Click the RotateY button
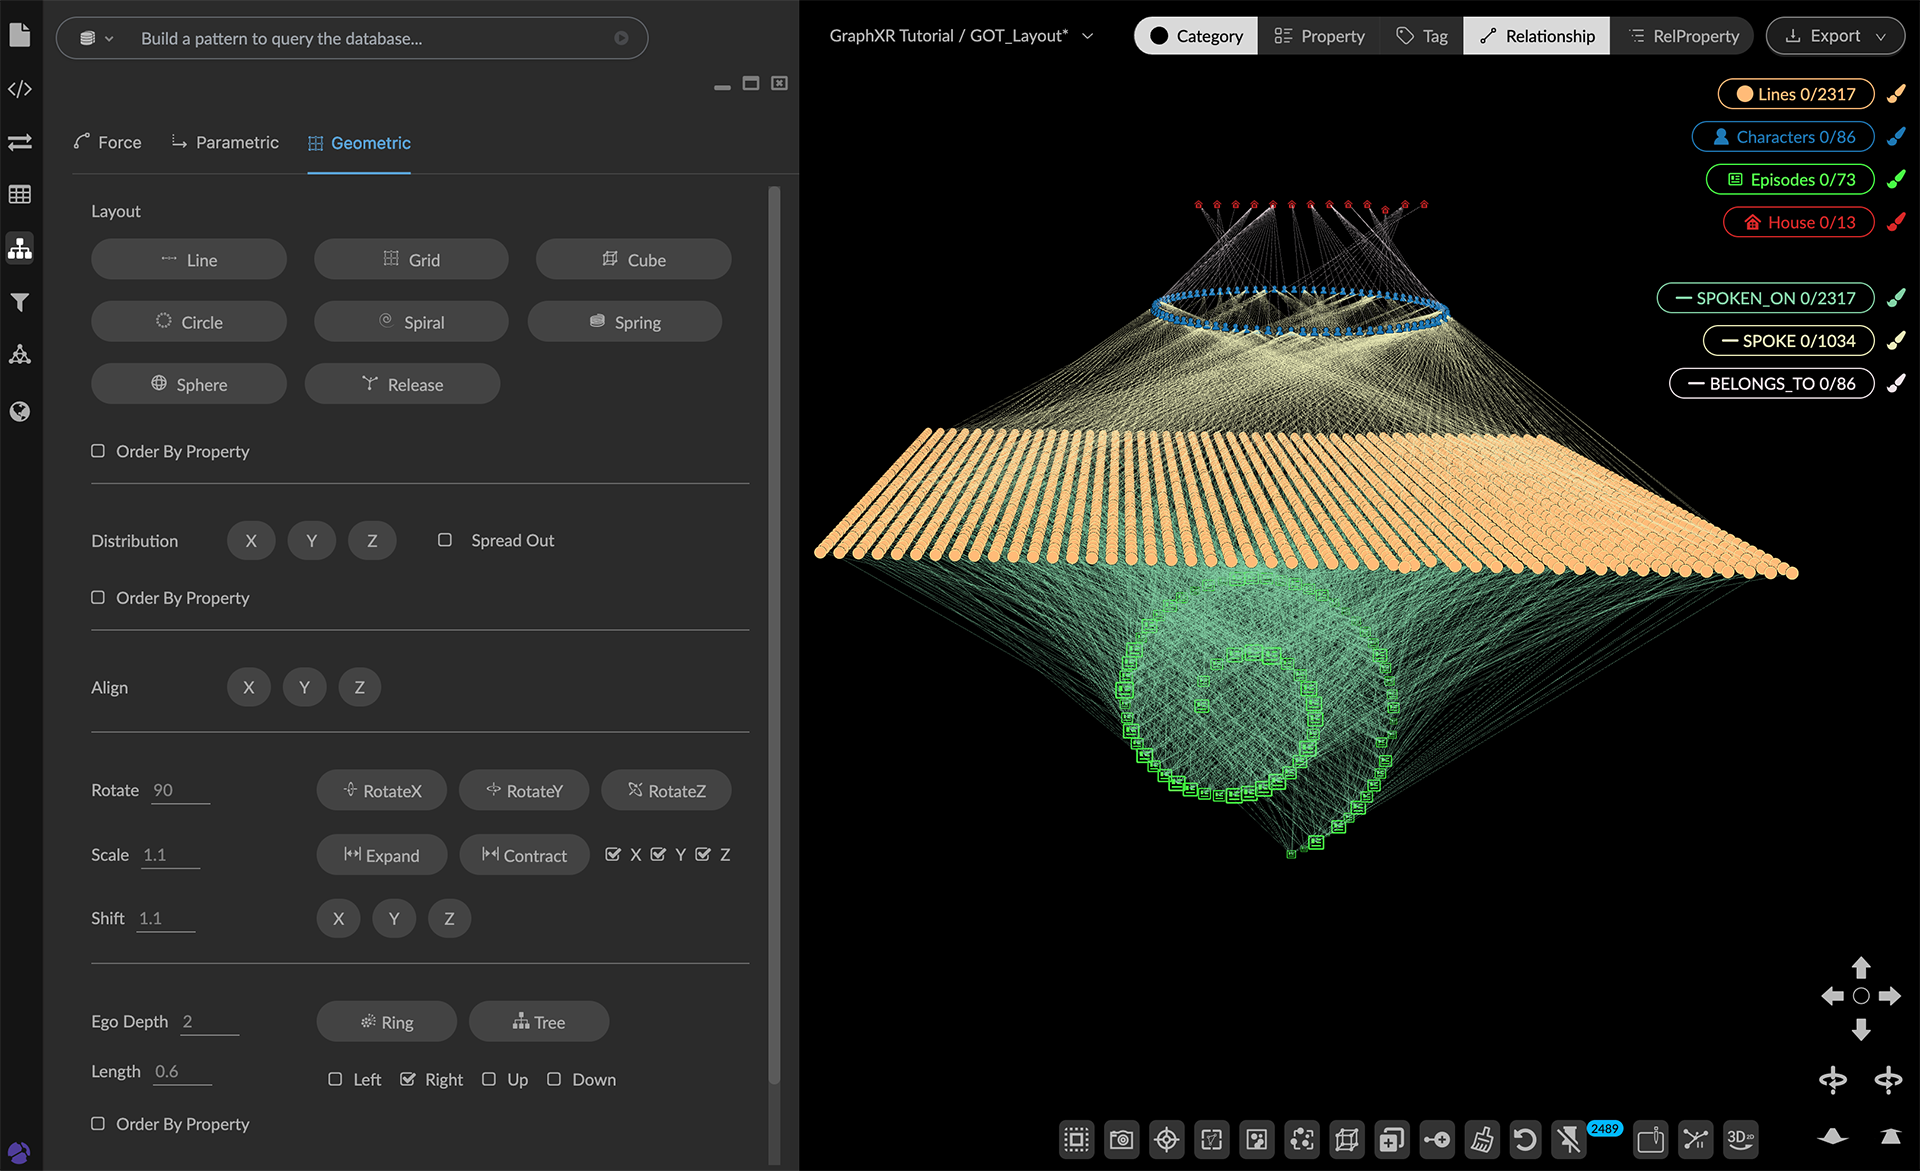 click(x=524, y=790)
